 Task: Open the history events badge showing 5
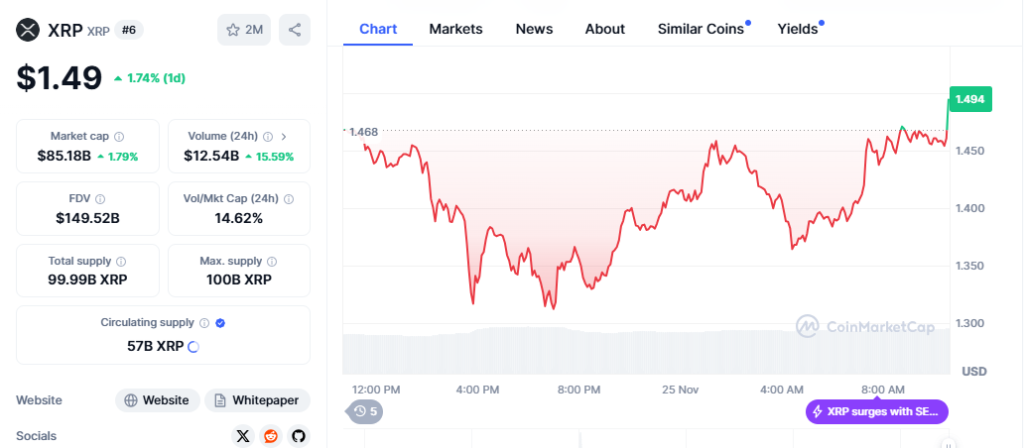364,410
